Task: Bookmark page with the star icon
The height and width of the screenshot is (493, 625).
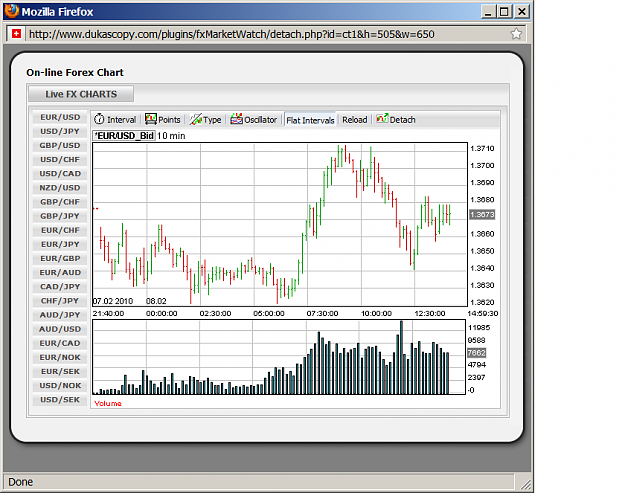Action: pyautogui.click(x=516, y=34)
